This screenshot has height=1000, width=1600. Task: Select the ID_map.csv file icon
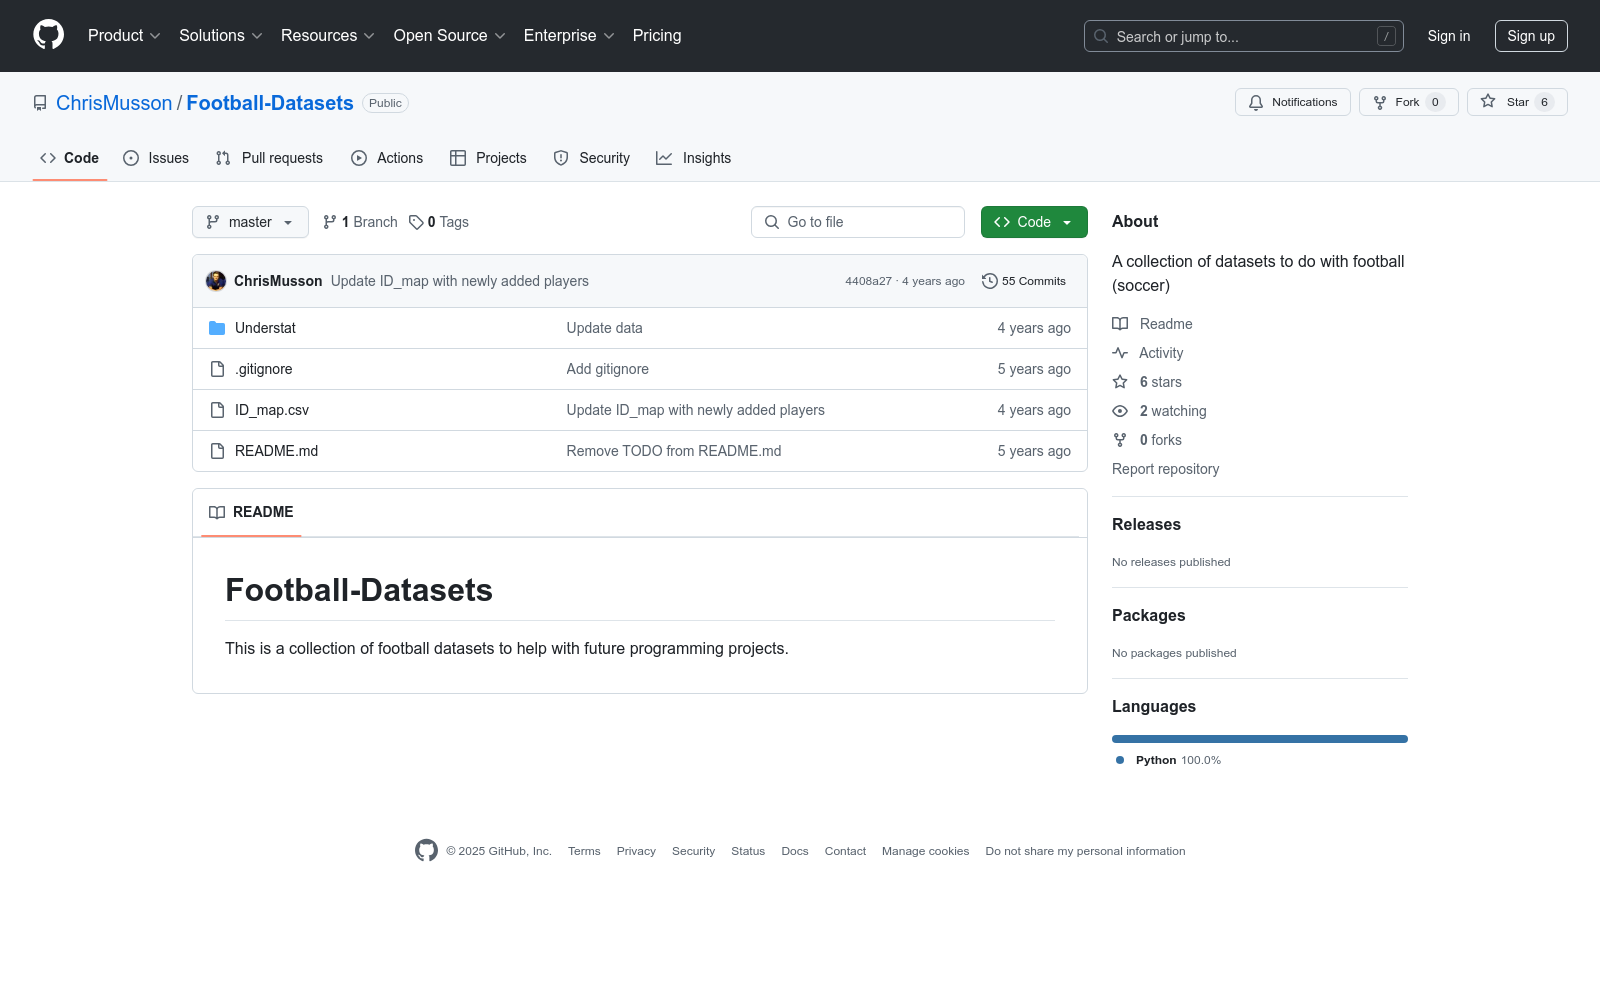point(217,410)
